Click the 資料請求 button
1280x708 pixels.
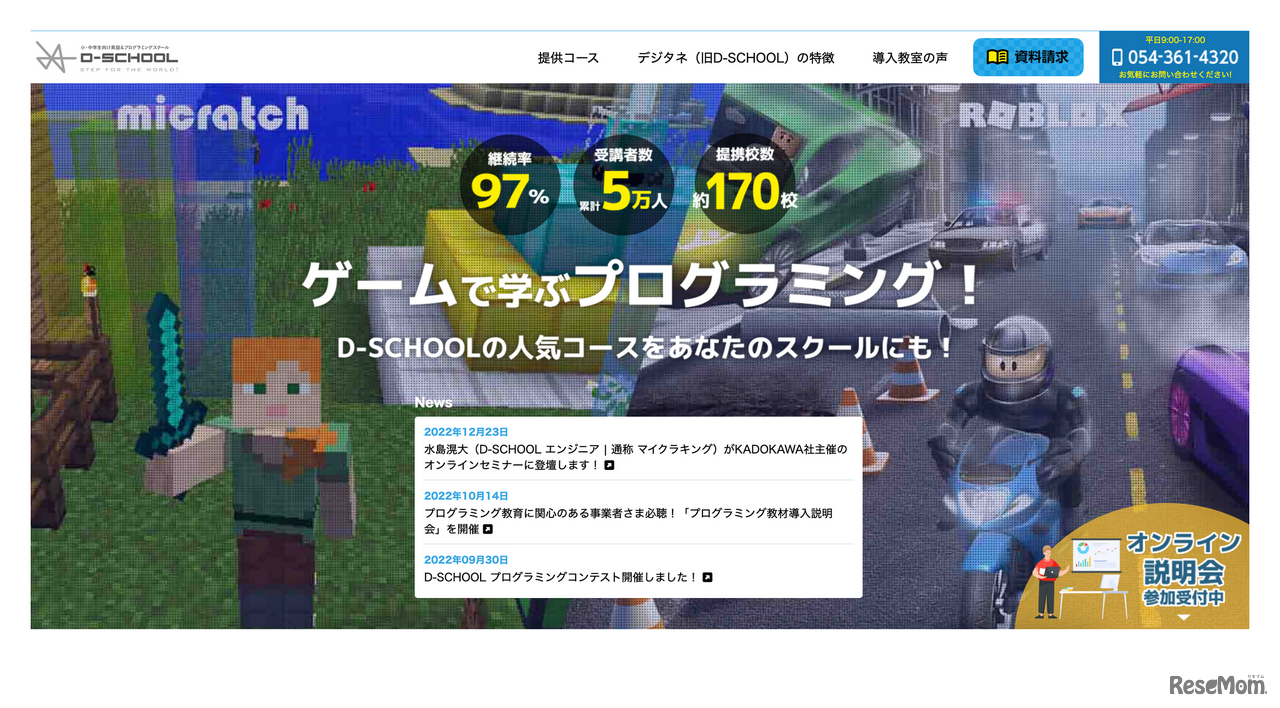pos(1027,57)
